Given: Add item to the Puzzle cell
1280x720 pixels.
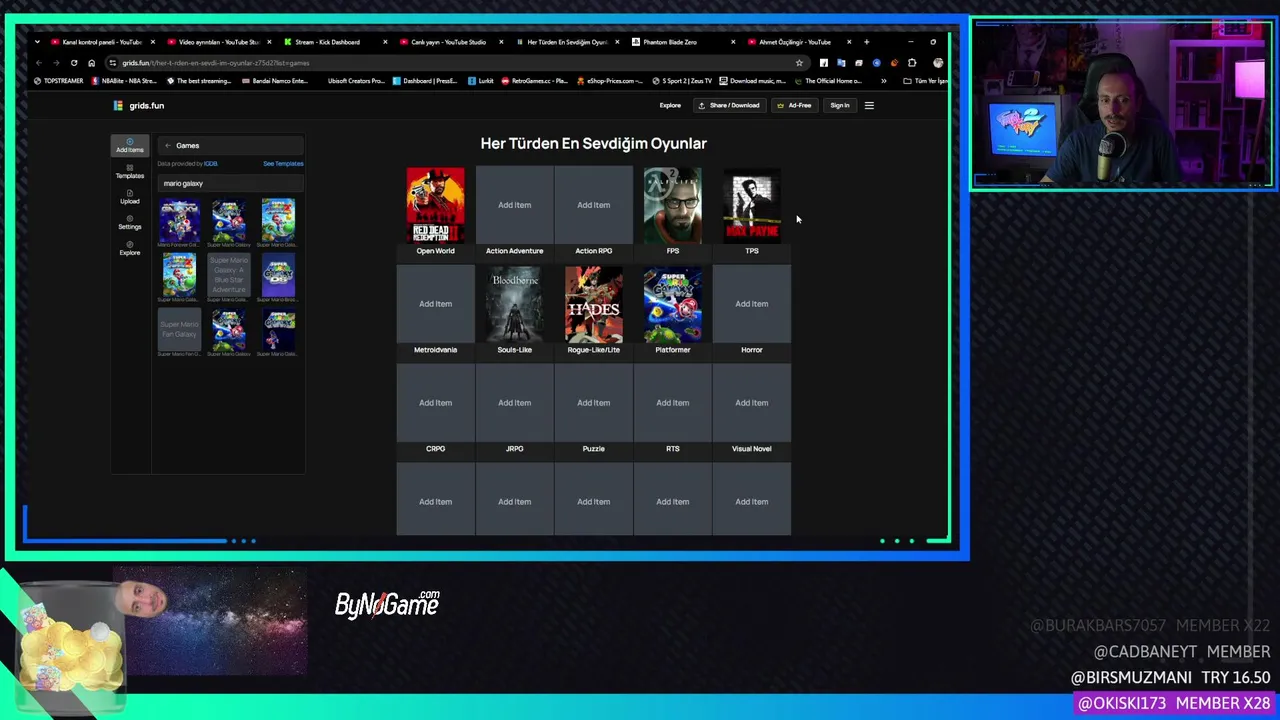Looking at the screenshot, I should tap(594, 403).
